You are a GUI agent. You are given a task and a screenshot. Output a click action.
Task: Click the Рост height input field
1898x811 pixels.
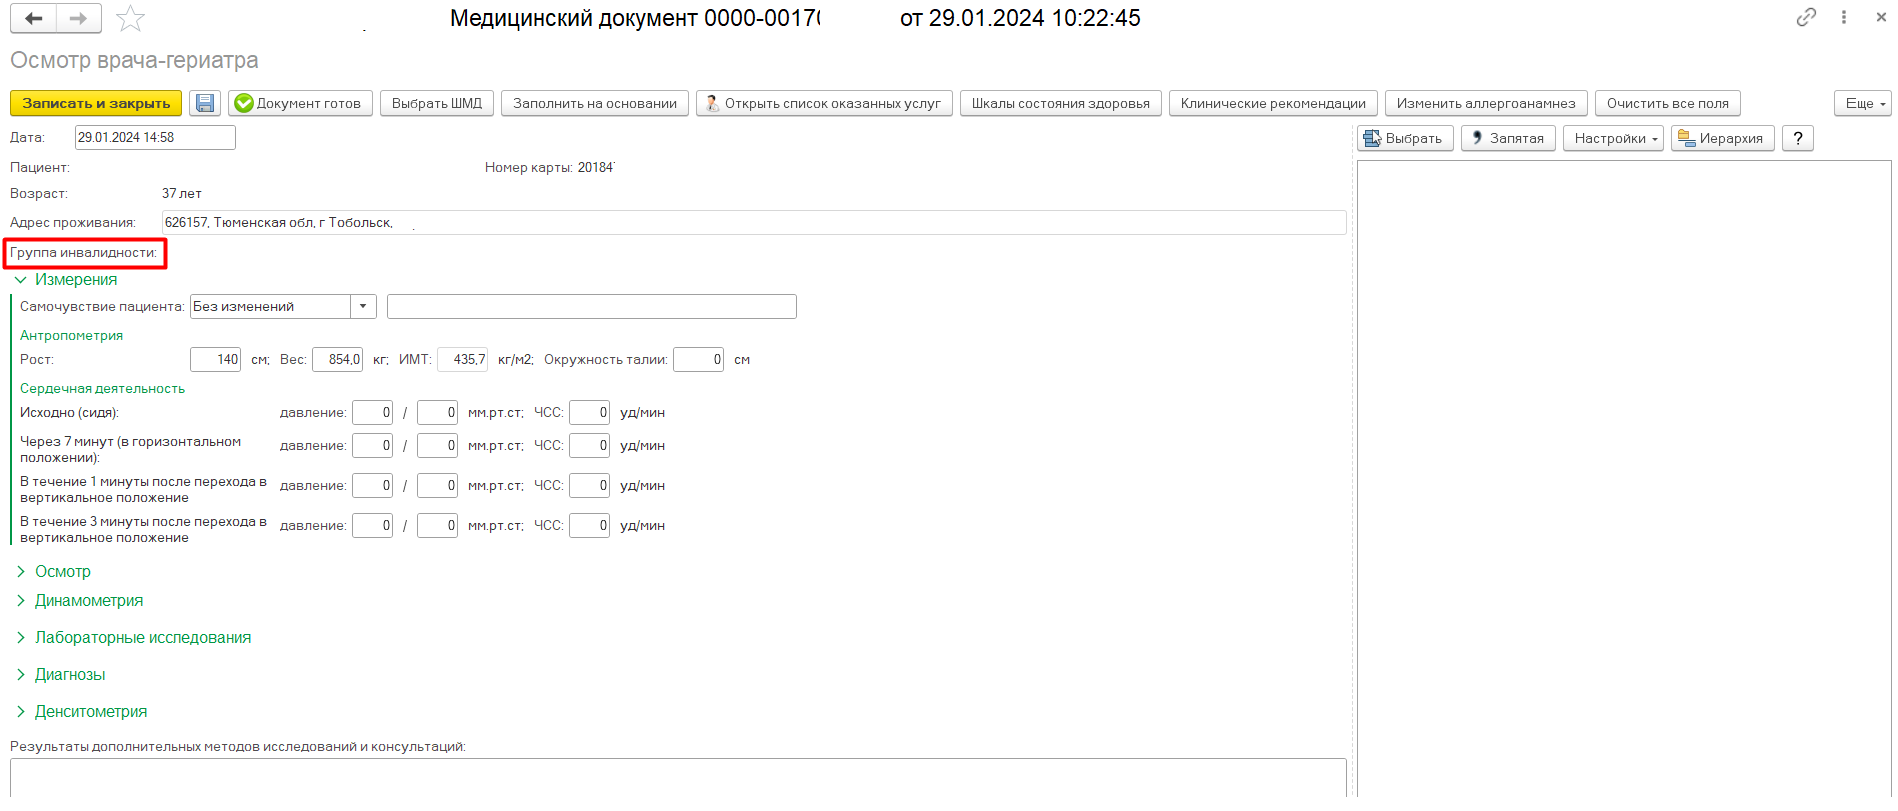[x=216, y=360]
